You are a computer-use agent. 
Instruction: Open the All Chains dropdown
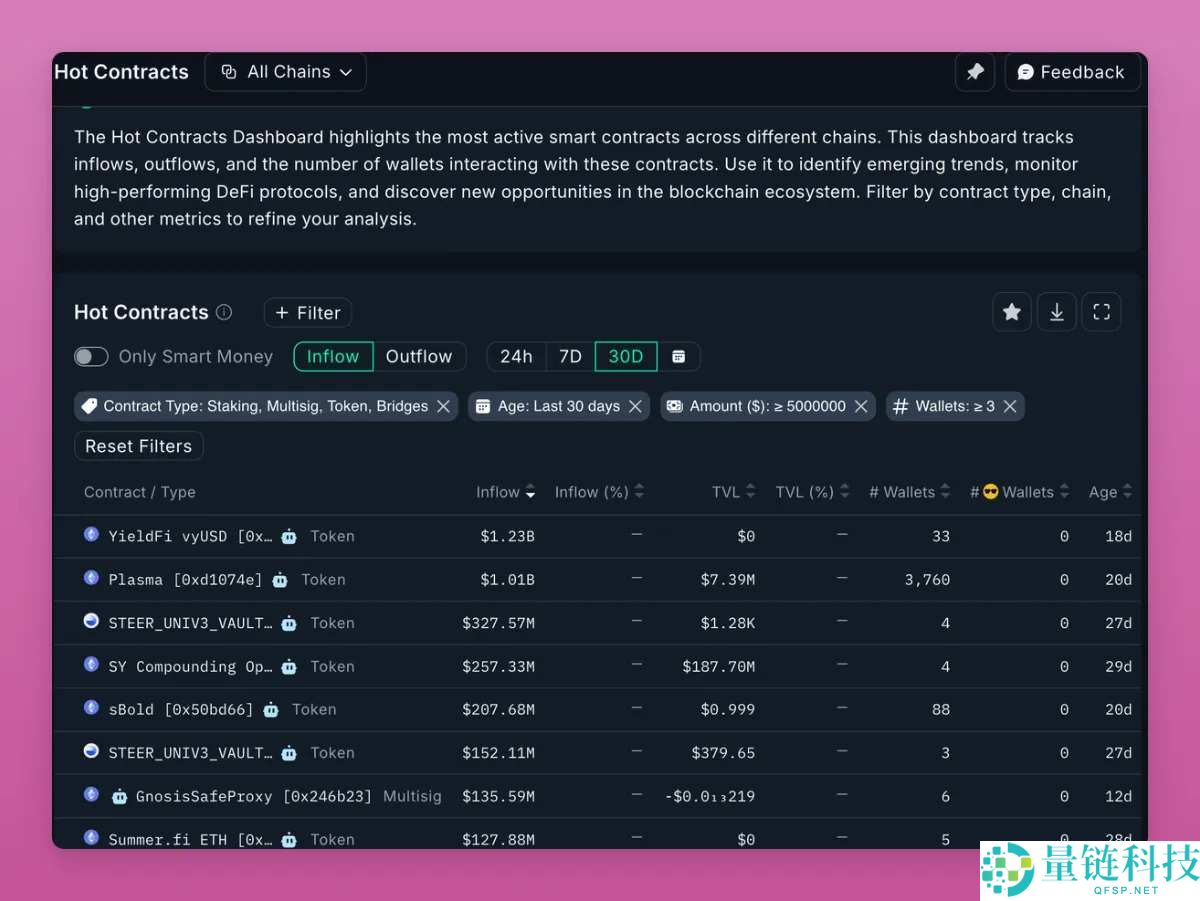[x=286, y=72]
